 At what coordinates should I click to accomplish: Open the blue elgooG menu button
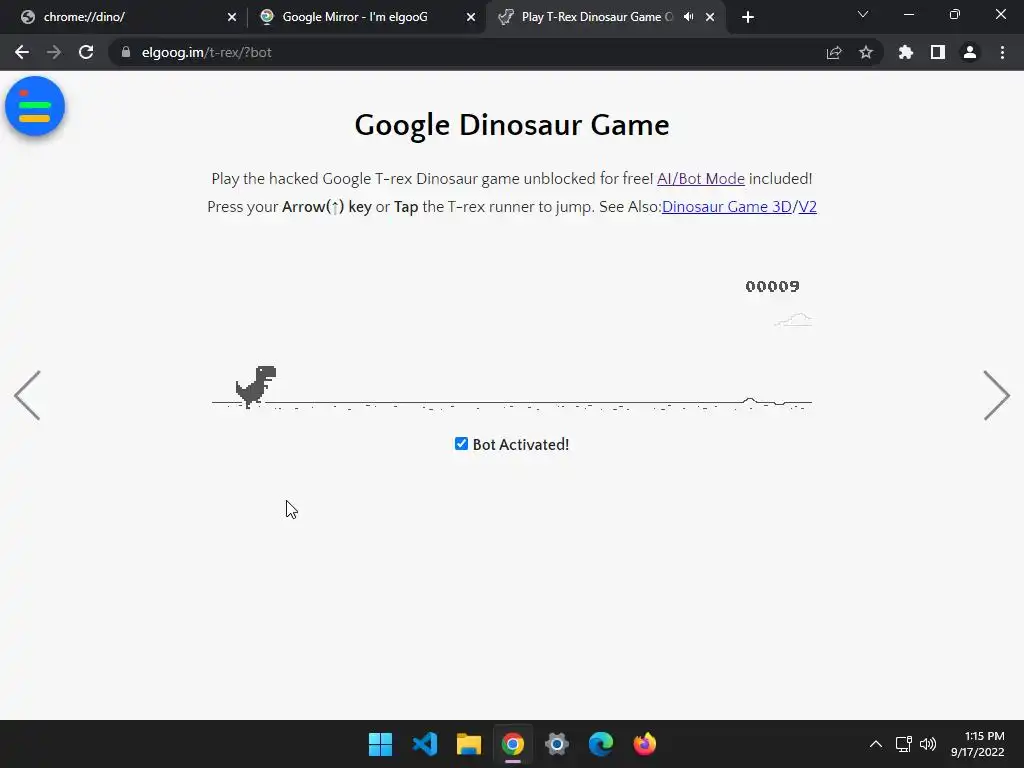click(35, 106)
